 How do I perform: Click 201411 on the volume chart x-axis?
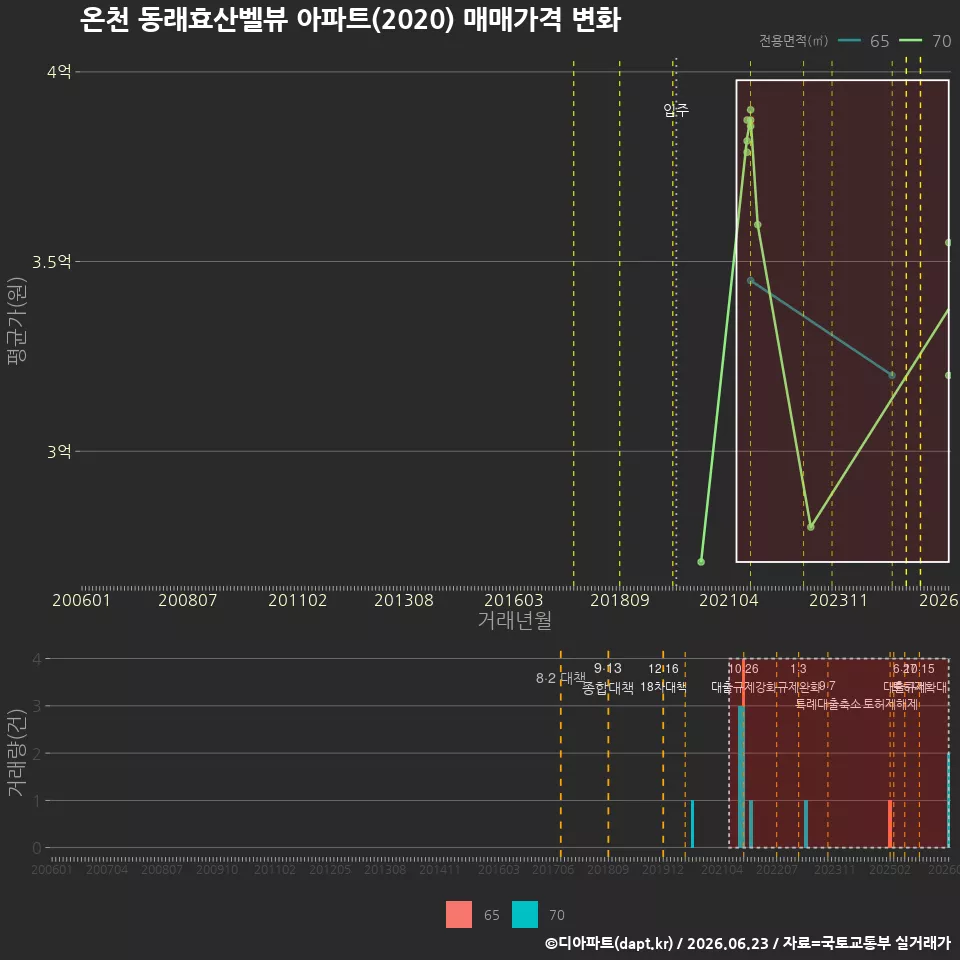pos(440,869)
